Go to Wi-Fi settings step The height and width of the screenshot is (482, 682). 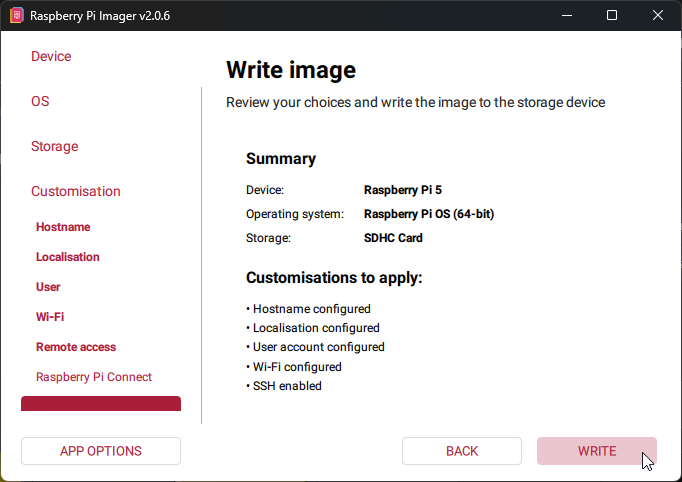50,317
